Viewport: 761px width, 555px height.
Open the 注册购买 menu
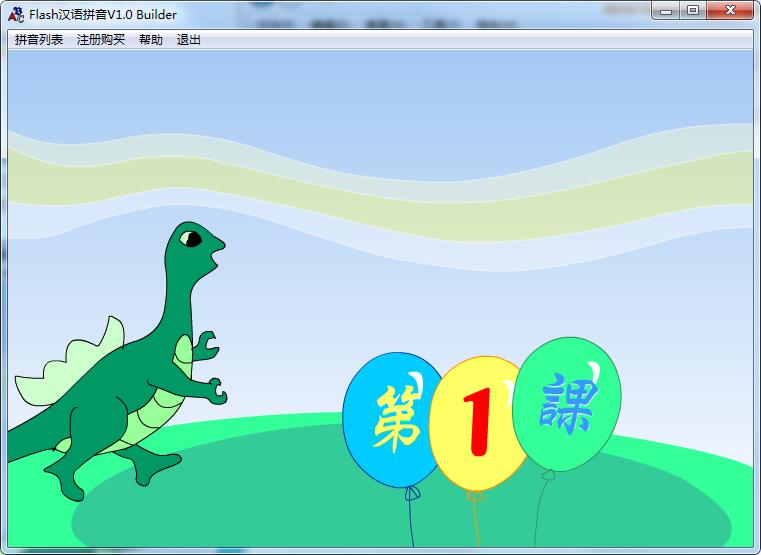(101, 40)
